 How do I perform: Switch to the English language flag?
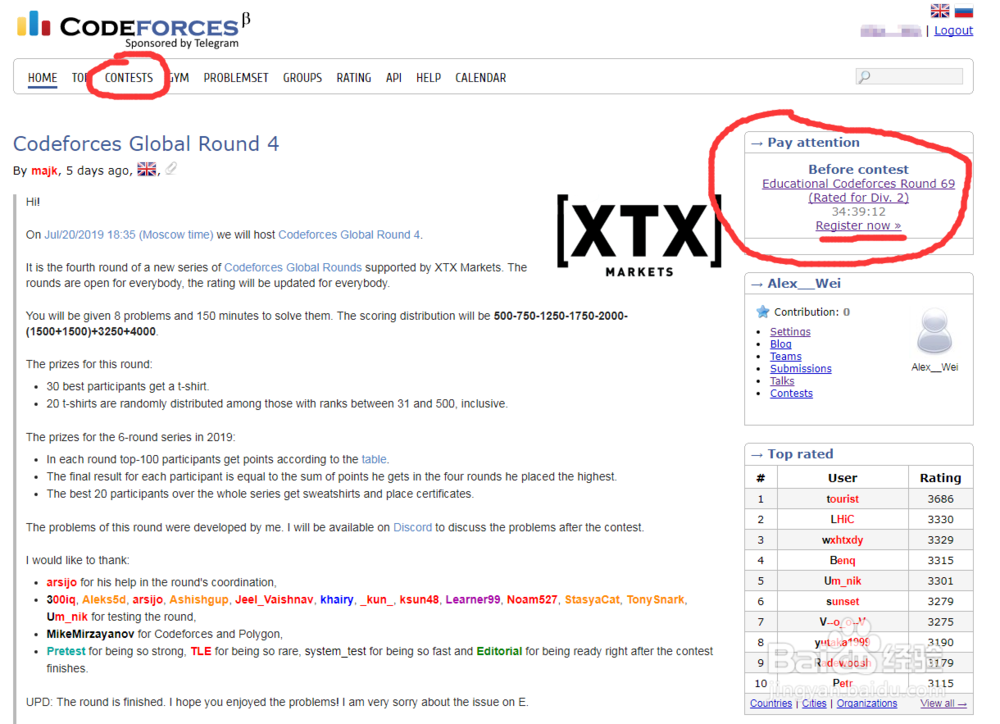[939, 10]
